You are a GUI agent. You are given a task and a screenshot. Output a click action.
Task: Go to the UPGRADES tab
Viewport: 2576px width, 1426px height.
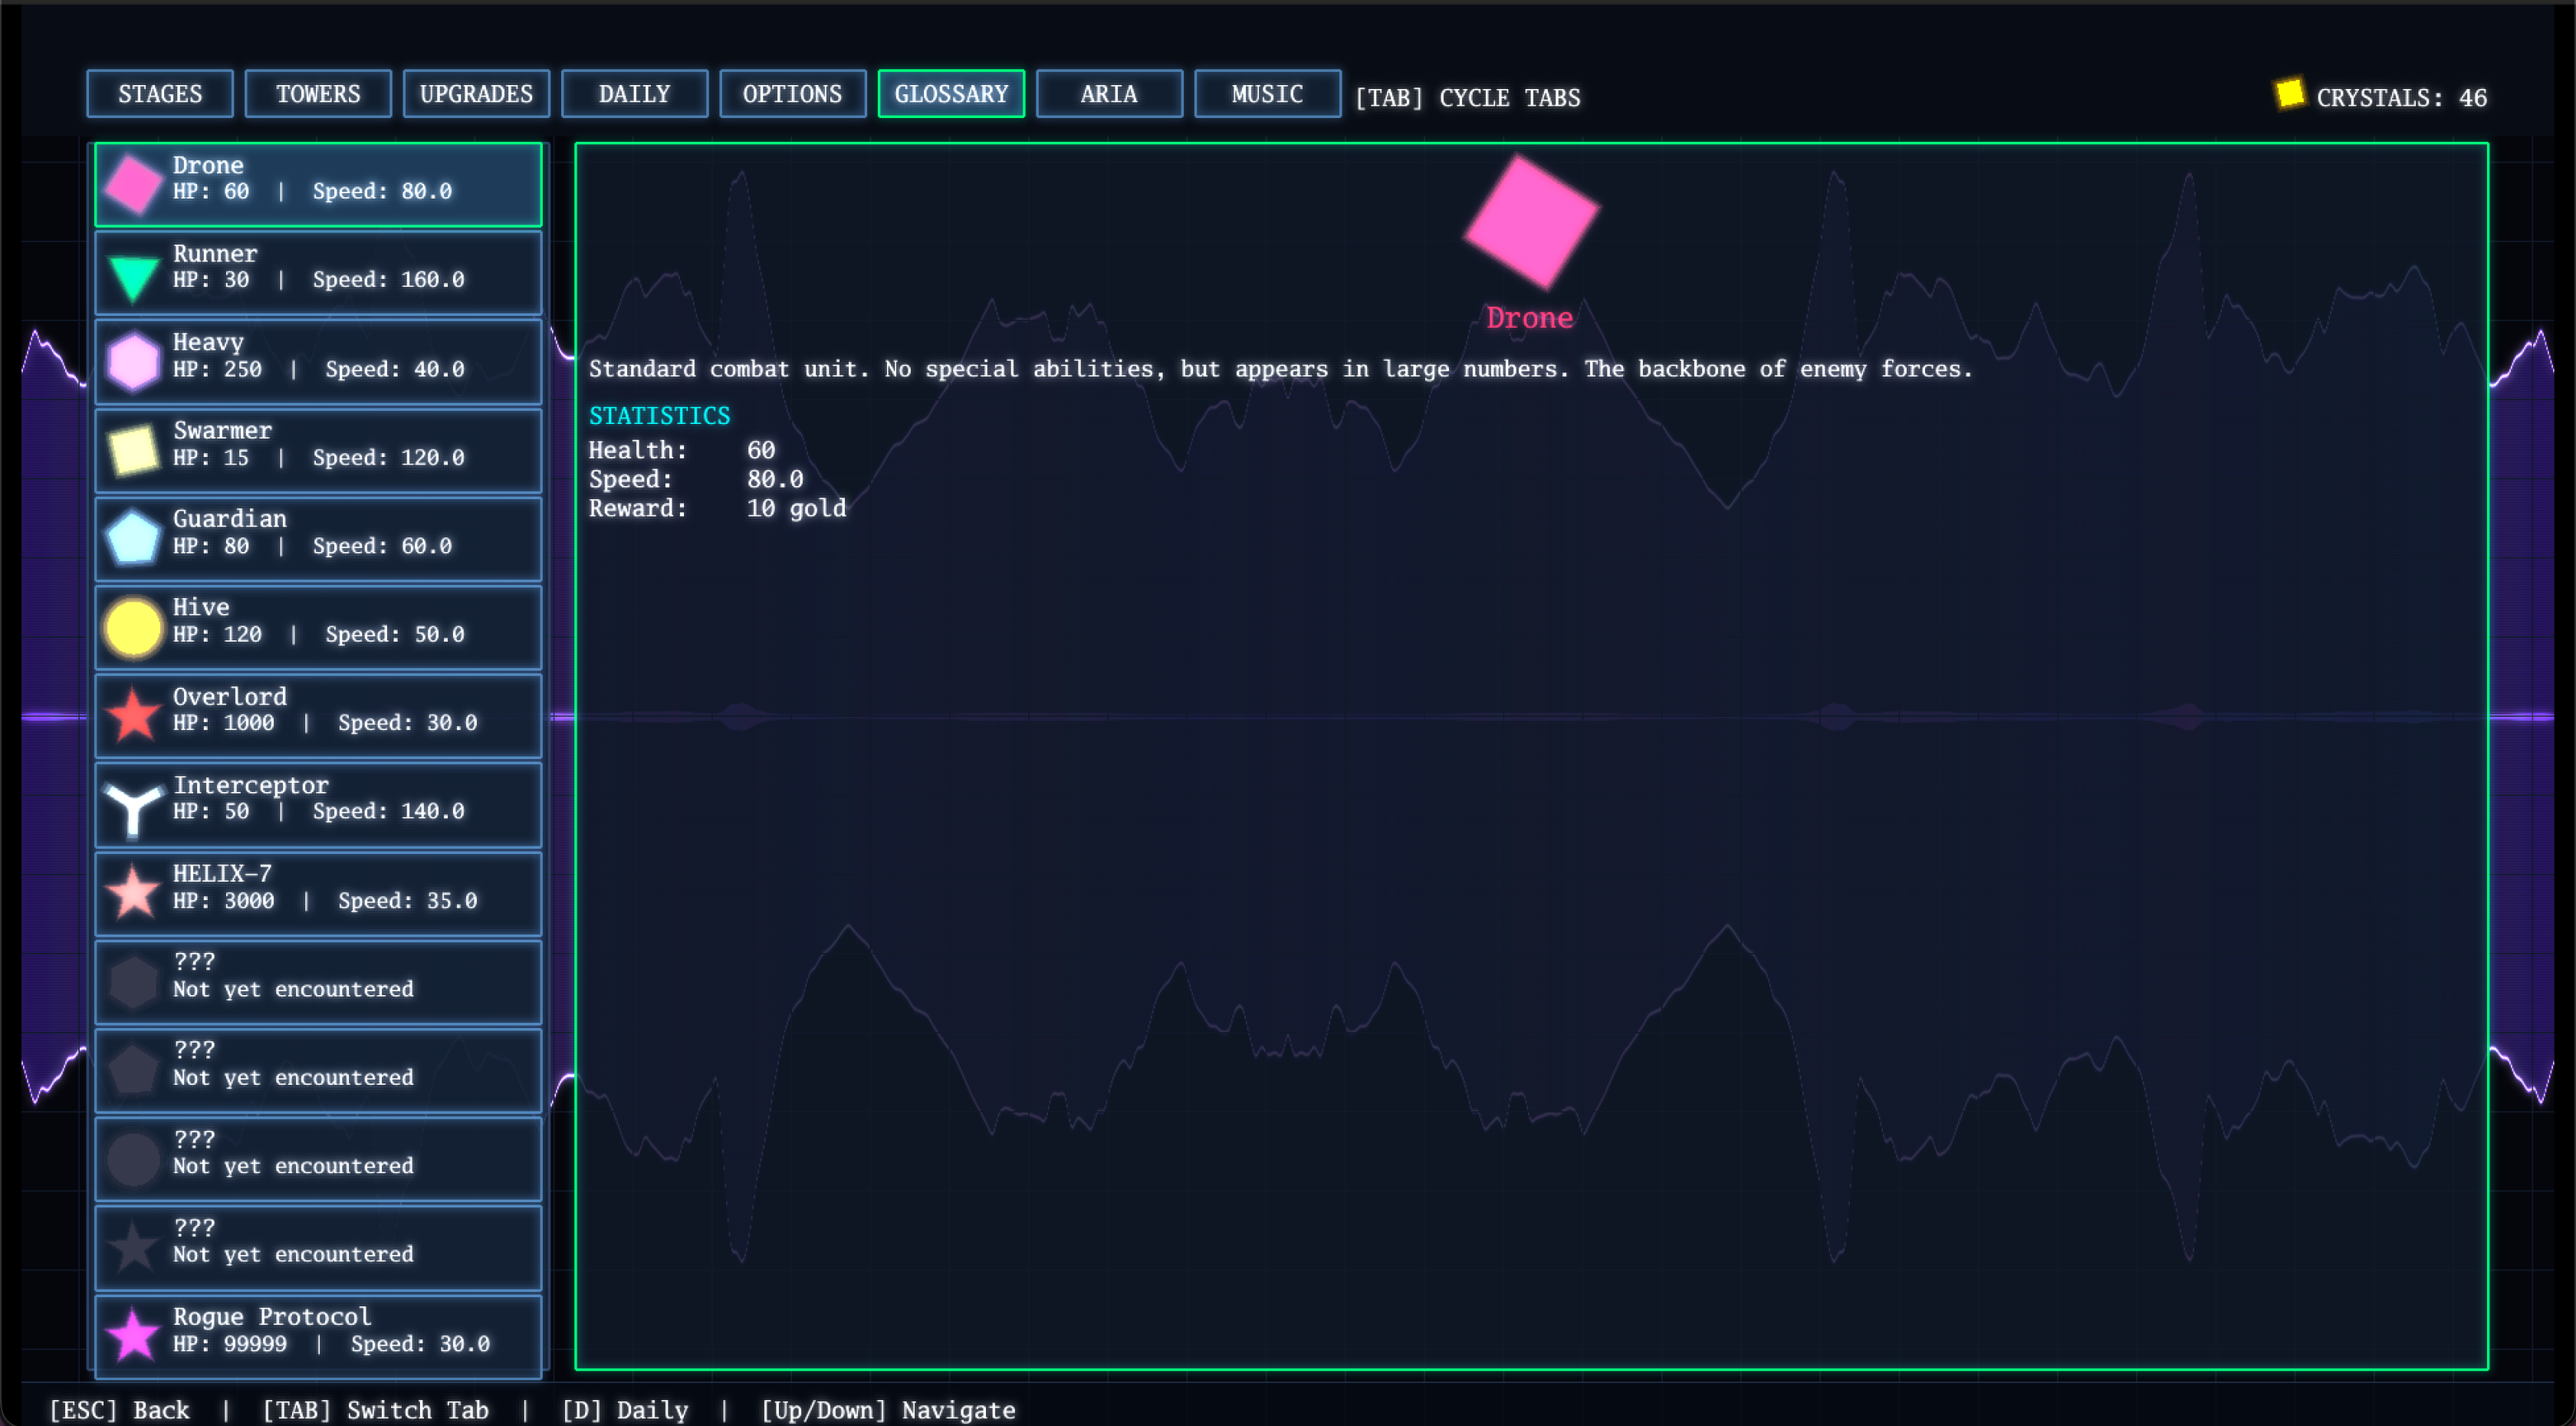click(x=476, y=94)
